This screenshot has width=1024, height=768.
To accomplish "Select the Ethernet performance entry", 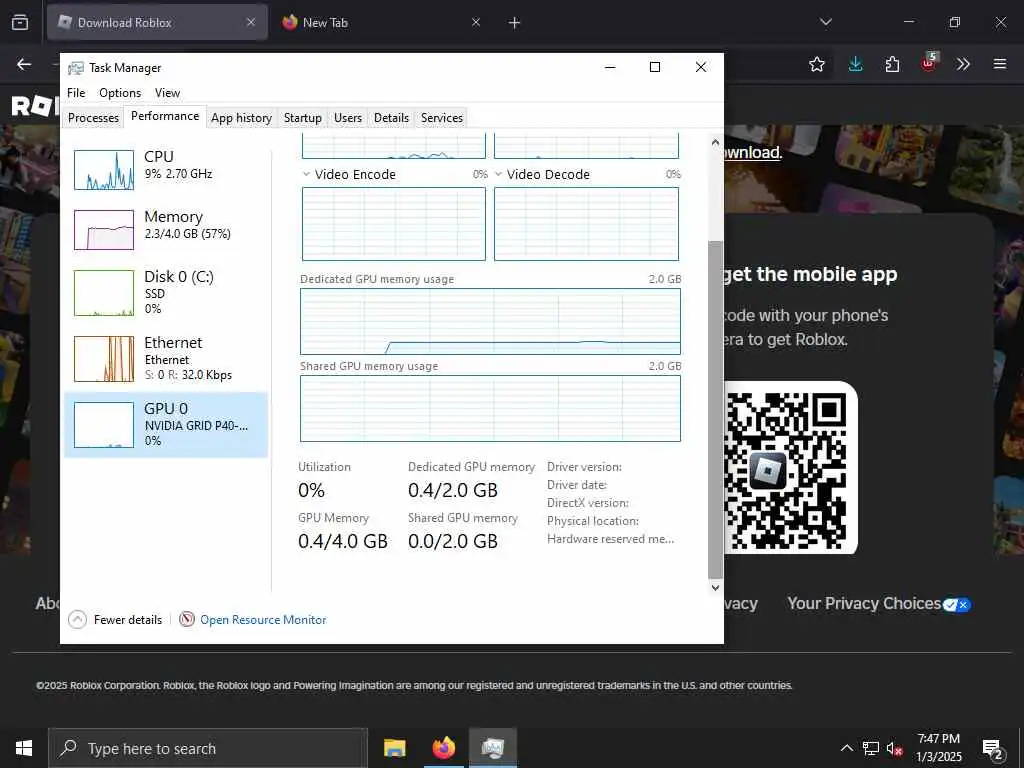I will (x=166, y=359).
